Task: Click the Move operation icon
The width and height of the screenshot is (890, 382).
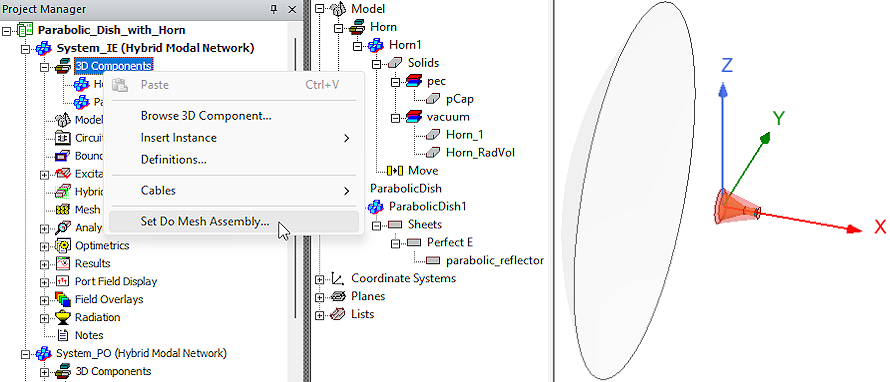Action: 394,170
